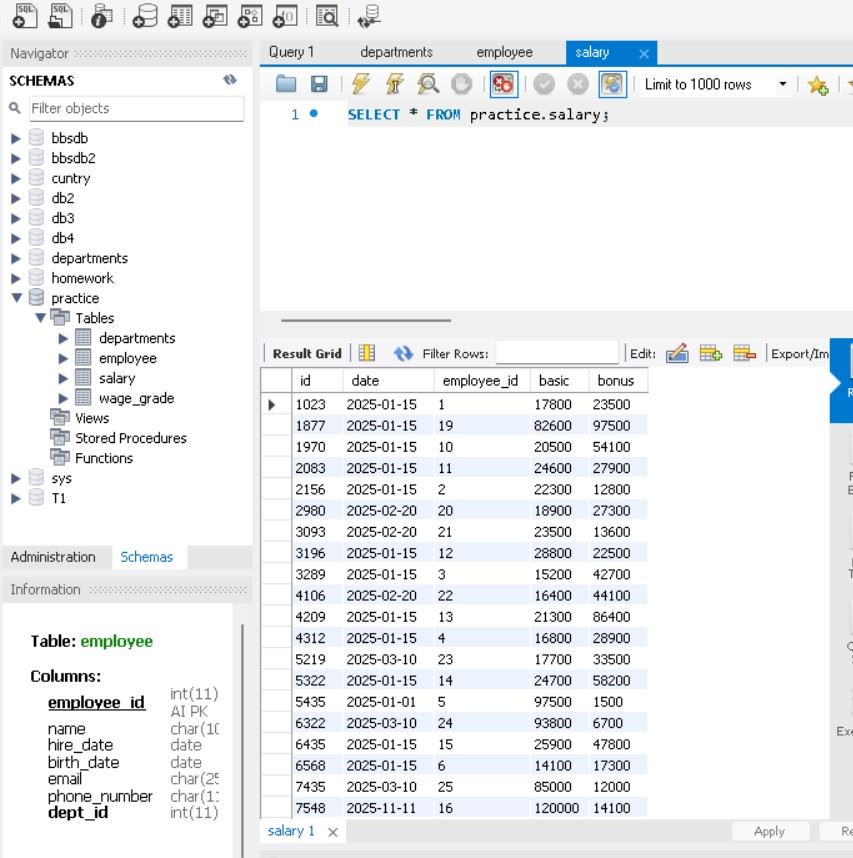Viewport: 853px width, 858px height.
Task: Collapse the practice schema tree
Action: coord(16,298)
